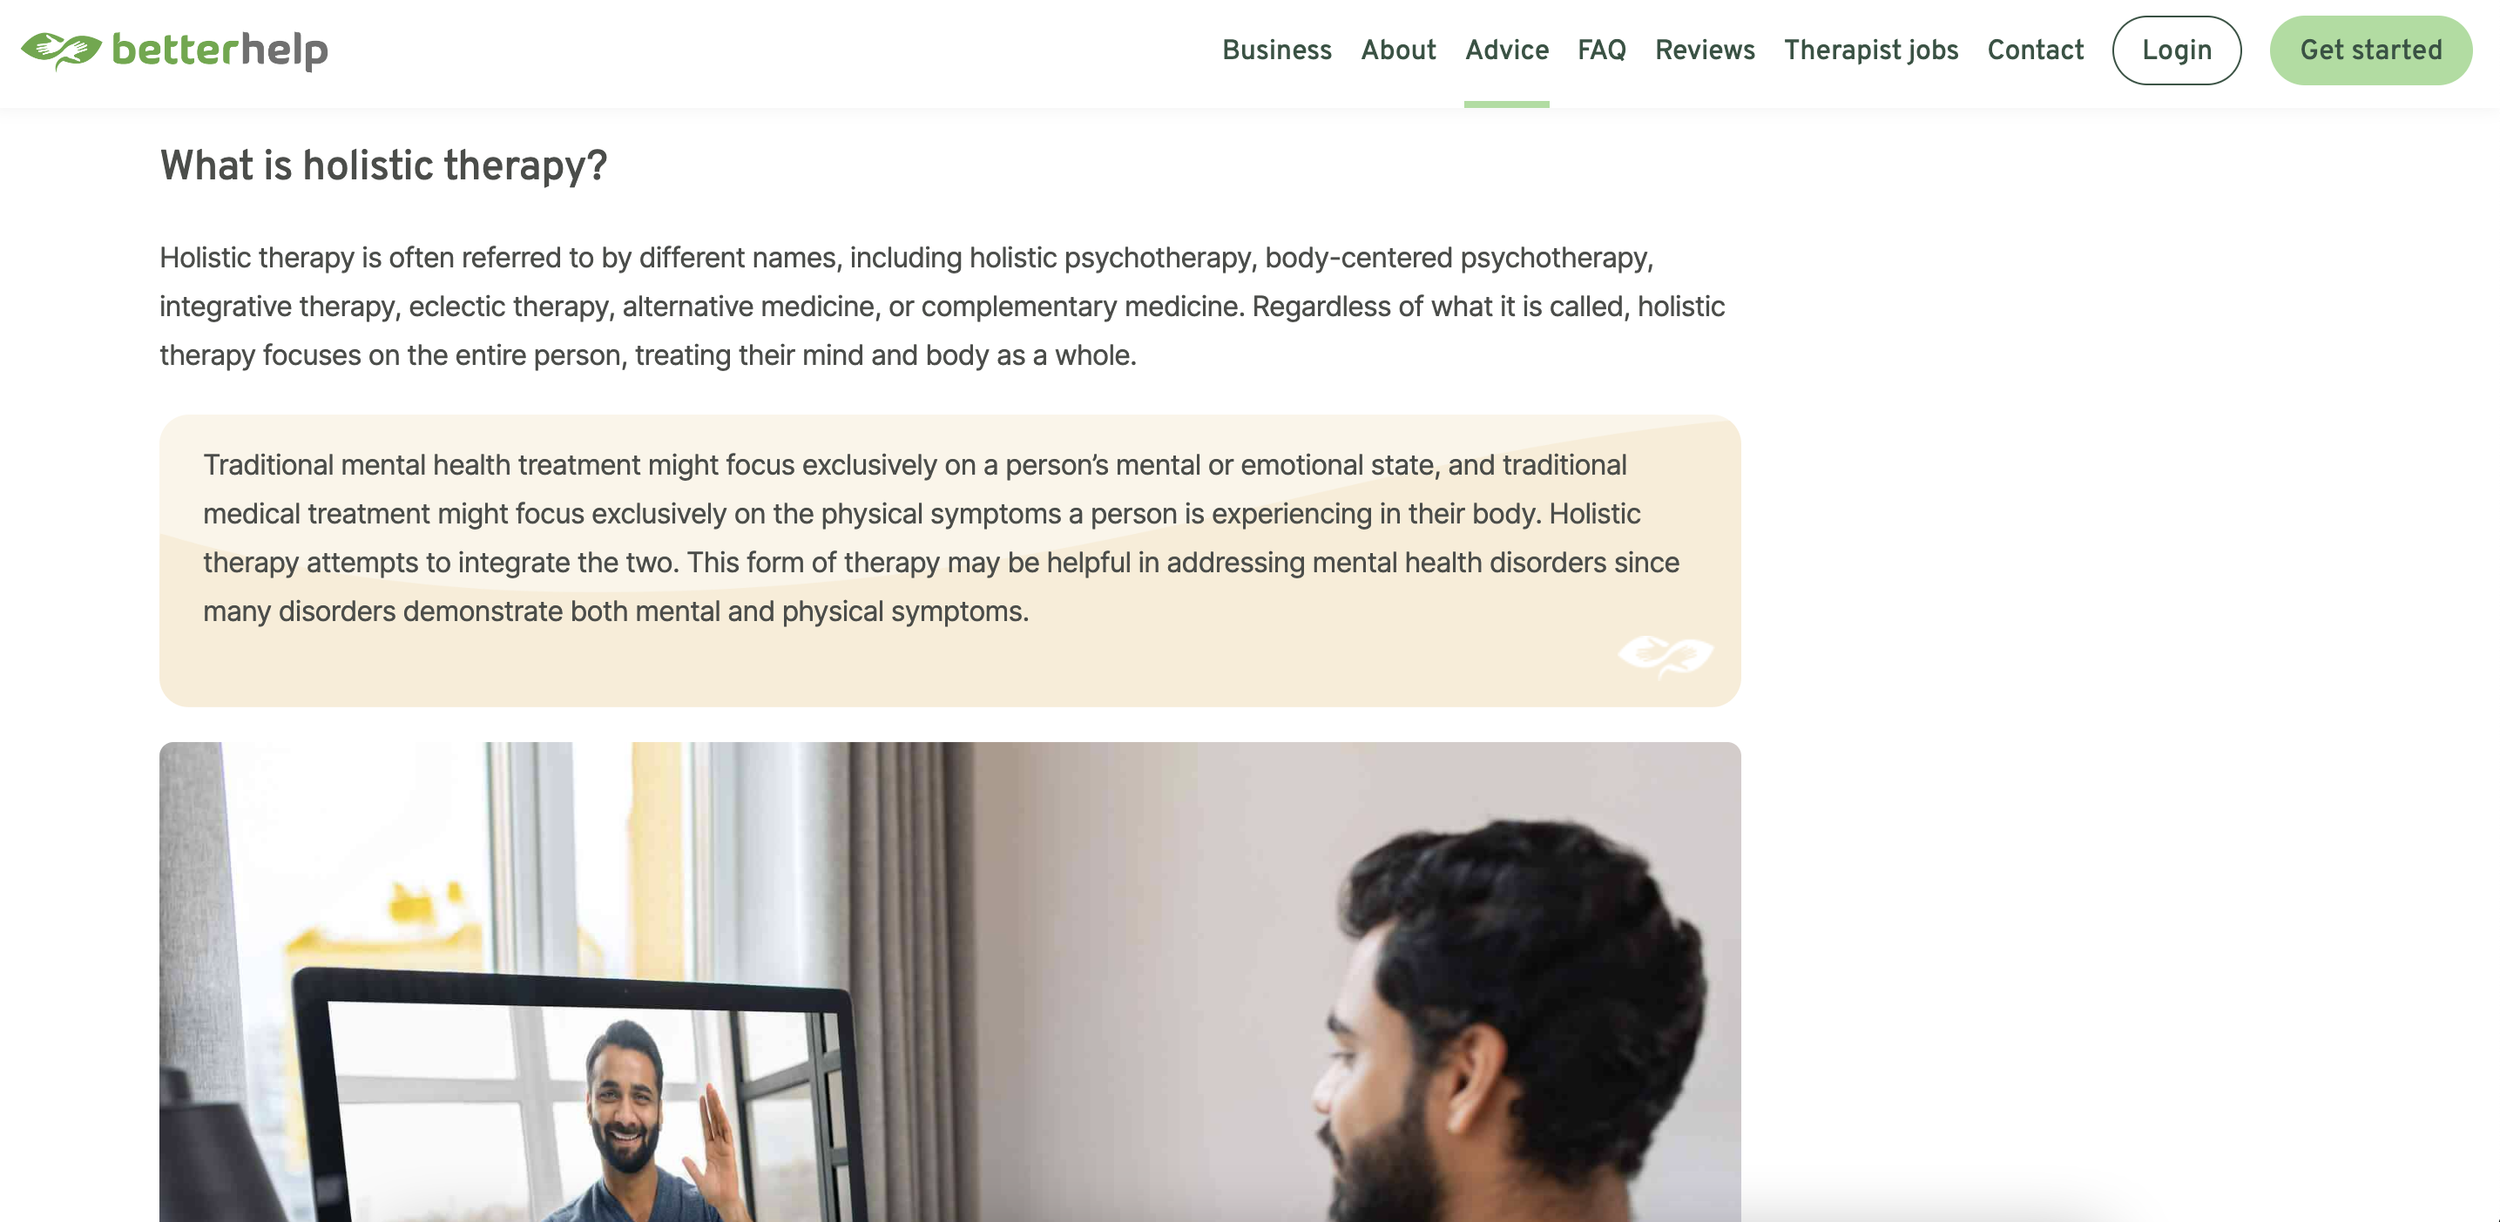Click the beige callout box about traditional treatment
The height and width of the screenshot is (1222, 2500).
pyautogui.click(x=950, y=561)
